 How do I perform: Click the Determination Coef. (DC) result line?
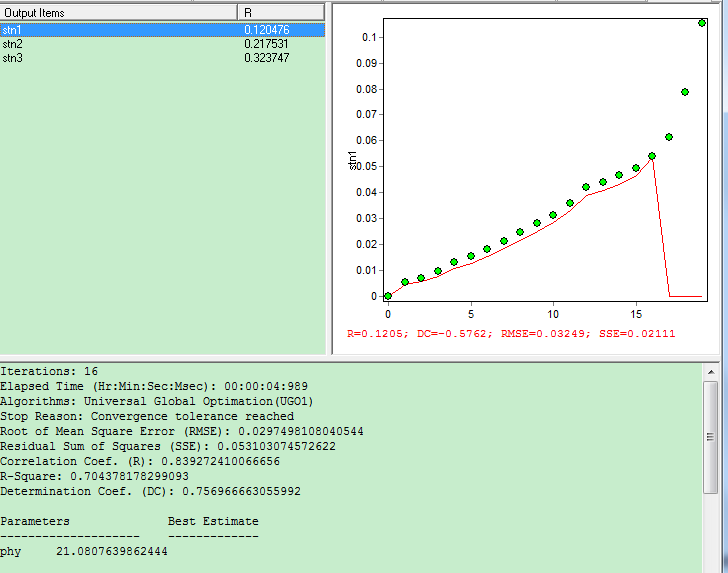[150, 491]
